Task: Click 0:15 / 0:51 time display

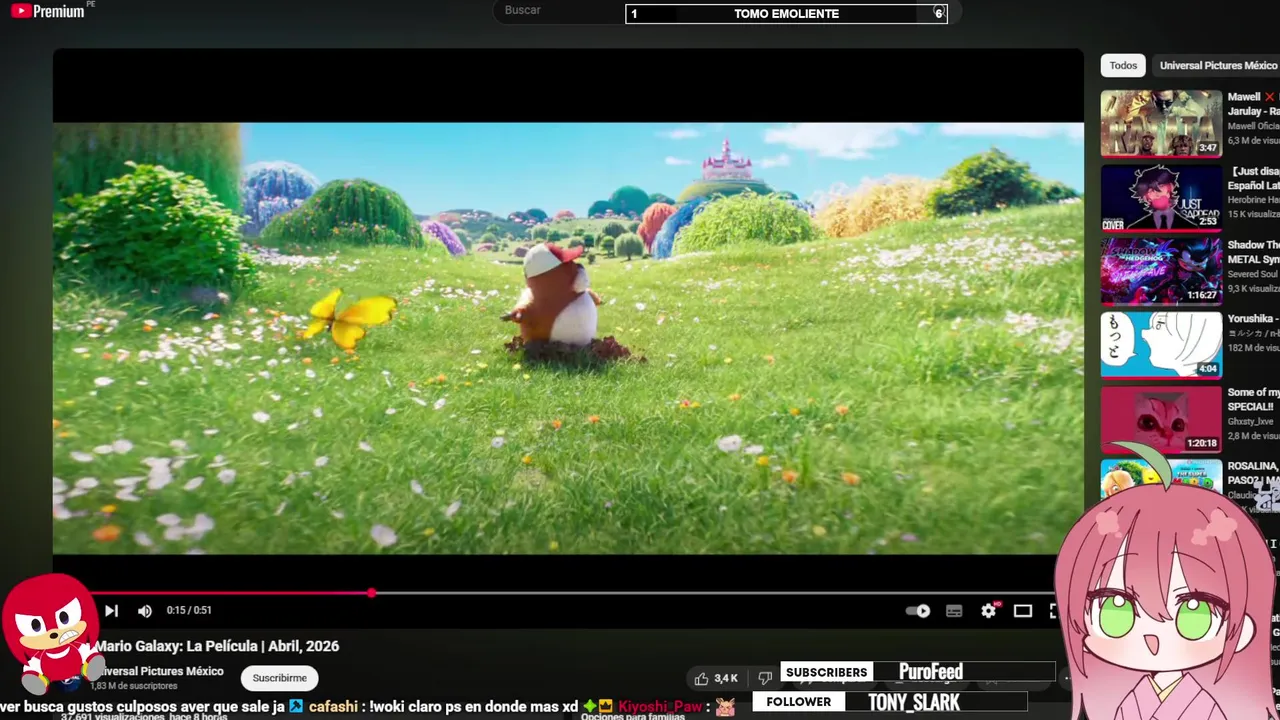Action: [189, 610]
